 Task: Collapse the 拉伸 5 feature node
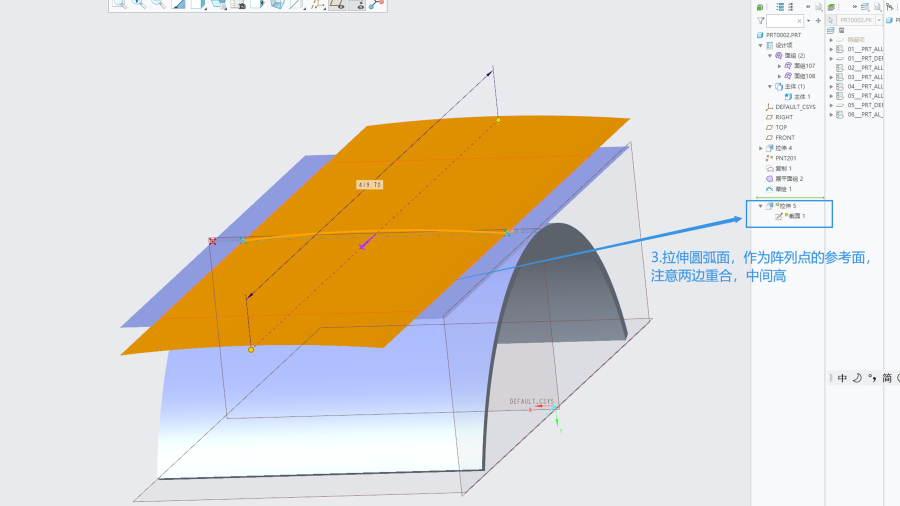tap(760, 206)
